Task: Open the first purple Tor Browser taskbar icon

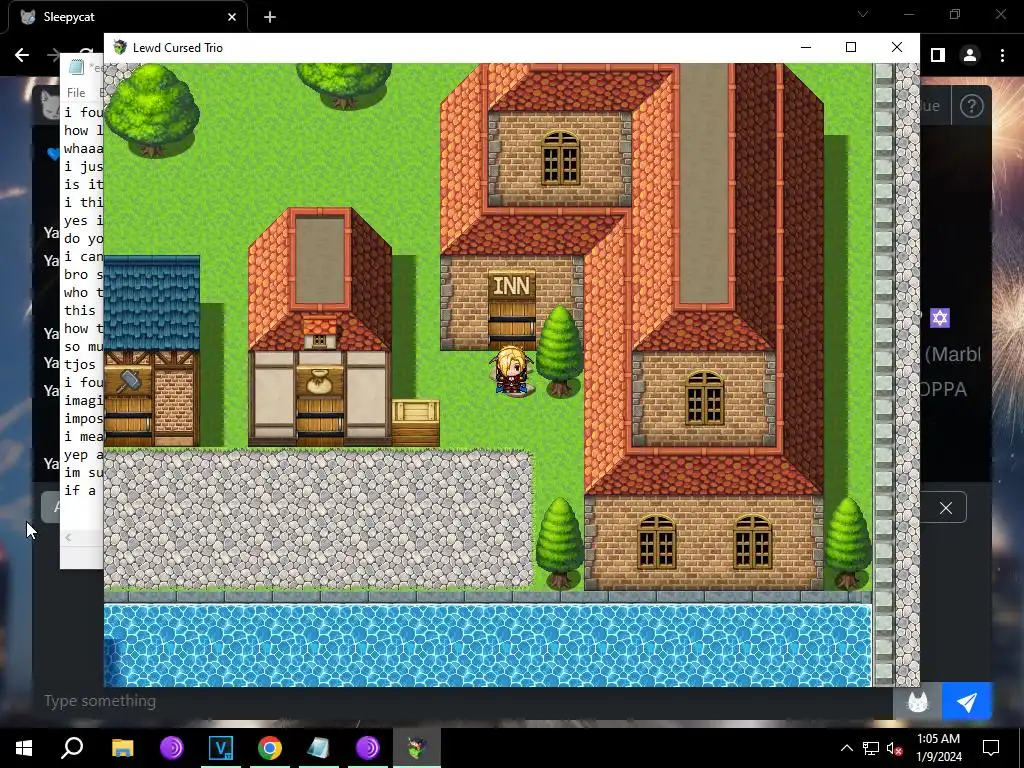Action: tap(172, 748)
